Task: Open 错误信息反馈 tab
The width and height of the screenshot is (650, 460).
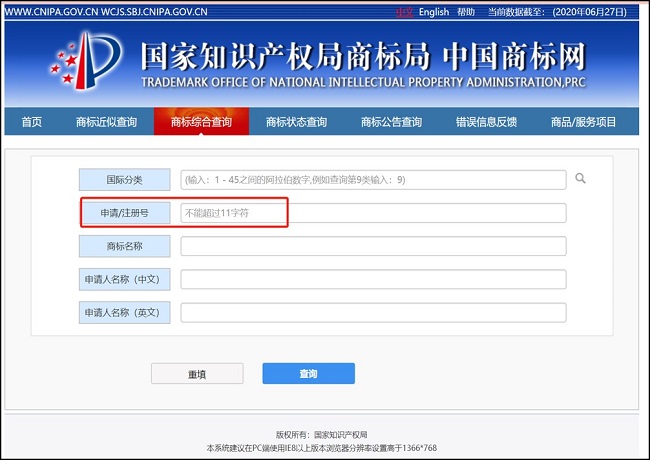Action: [486, 122]
